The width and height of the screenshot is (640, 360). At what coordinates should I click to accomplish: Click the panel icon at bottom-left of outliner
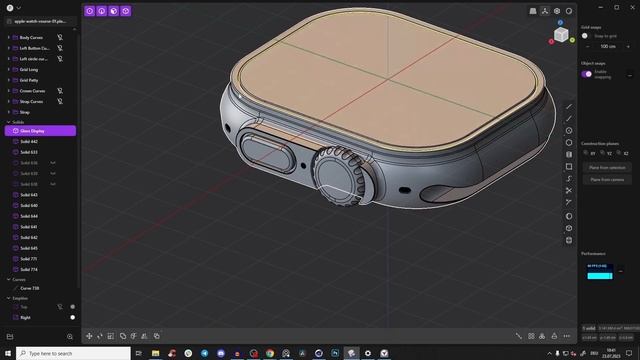10,337
